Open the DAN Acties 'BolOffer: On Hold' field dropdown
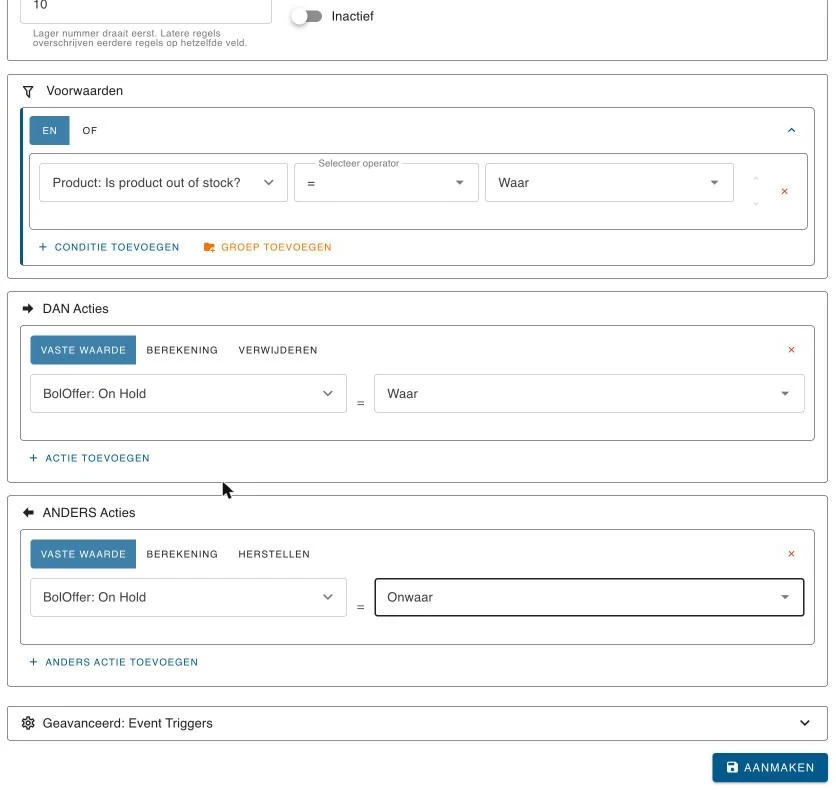 [188, 394]
